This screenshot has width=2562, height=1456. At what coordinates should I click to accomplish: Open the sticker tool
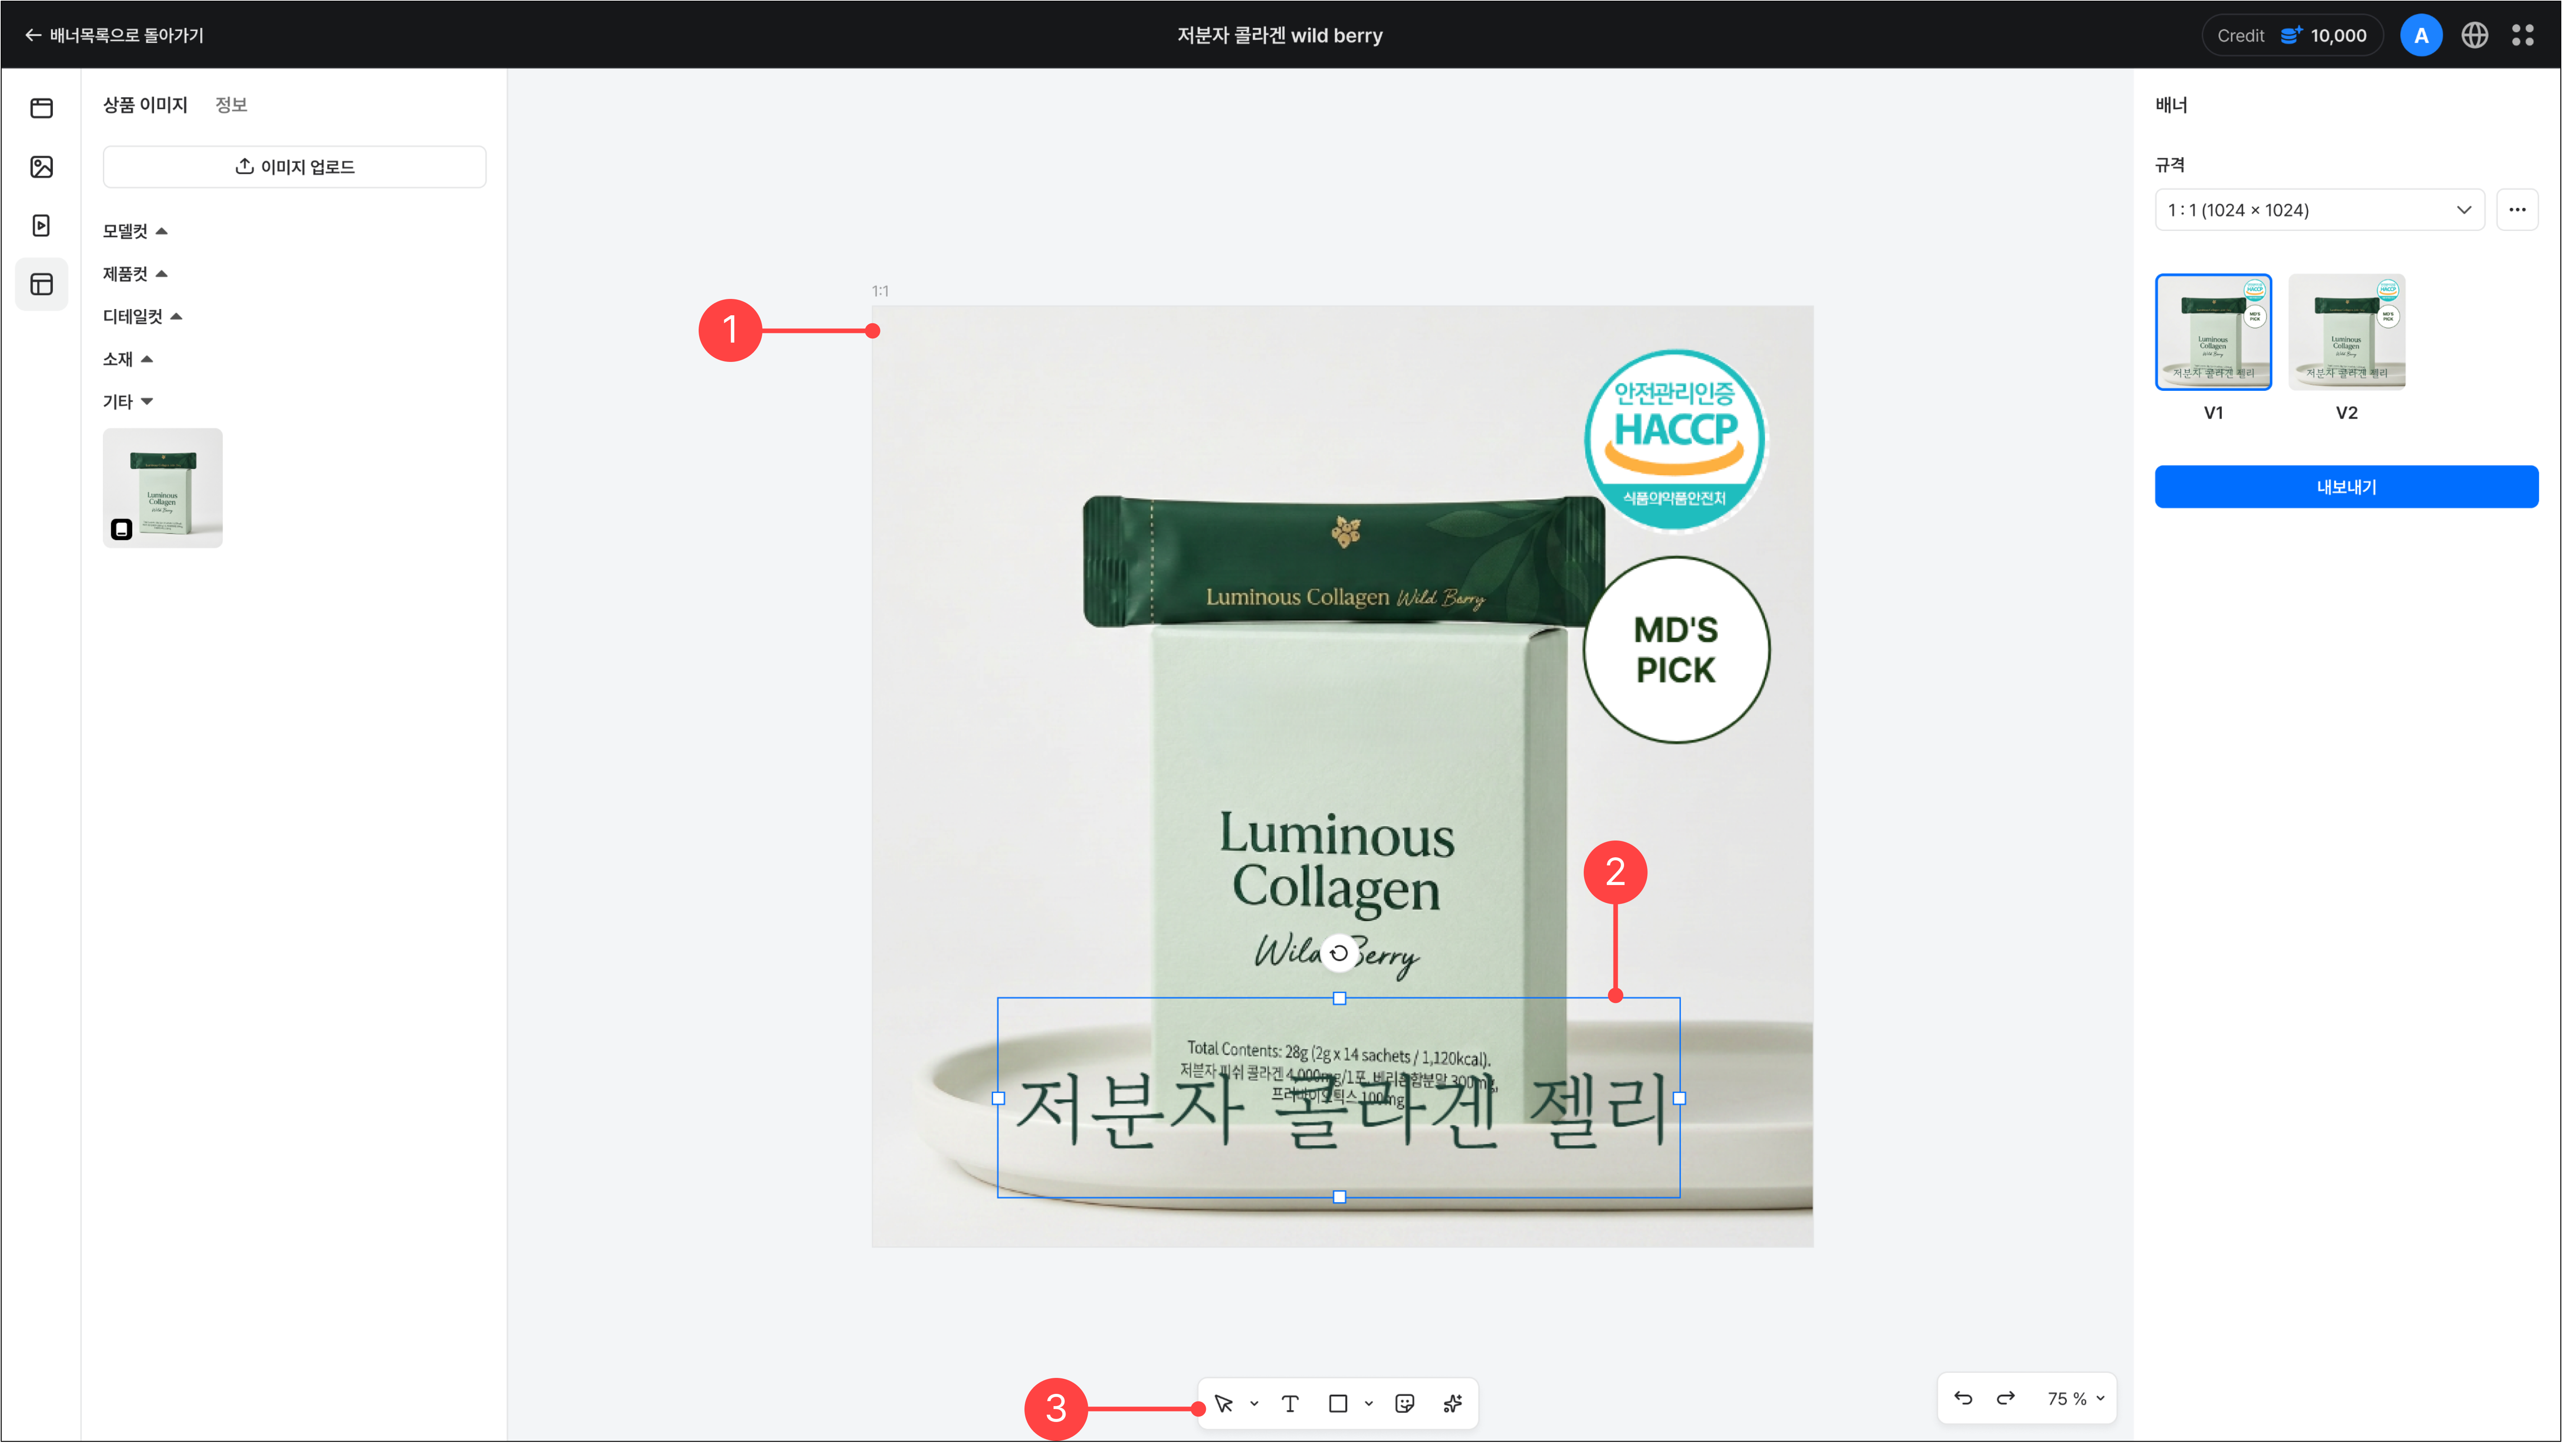pos(1405,1404)
